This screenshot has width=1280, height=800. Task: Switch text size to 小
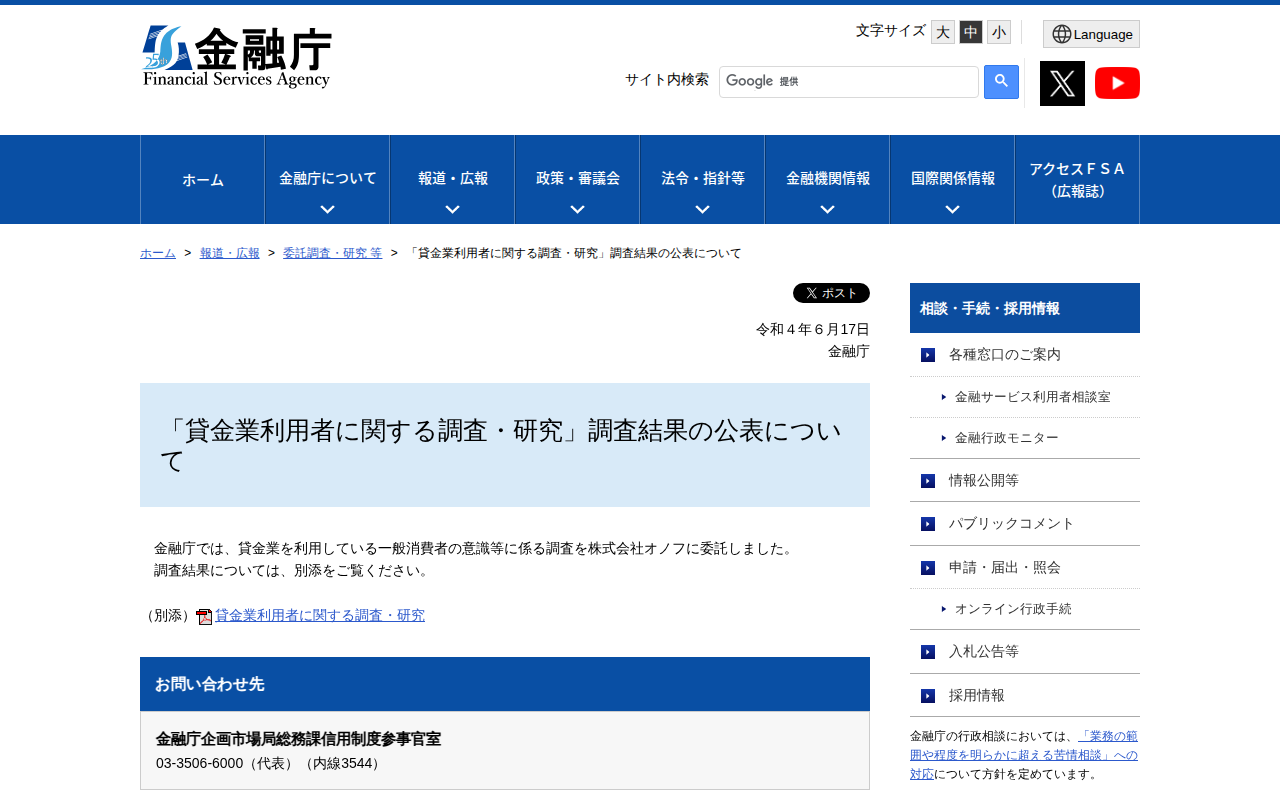997,31
